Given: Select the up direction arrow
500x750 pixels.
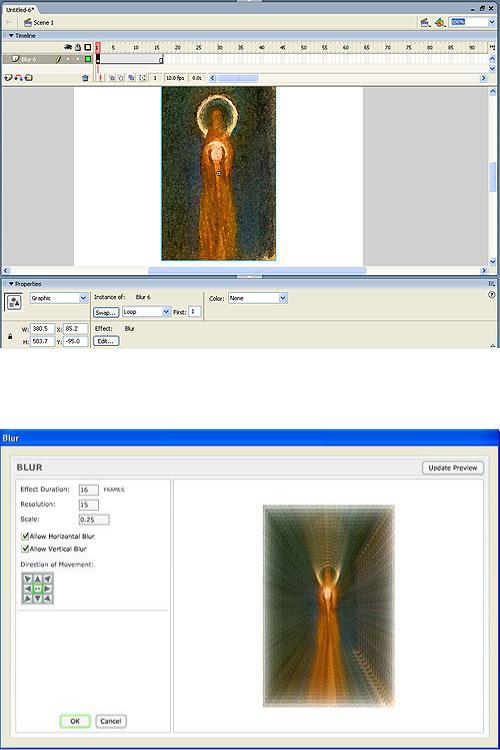Looking at the screenshot, I should coord(37,579).
